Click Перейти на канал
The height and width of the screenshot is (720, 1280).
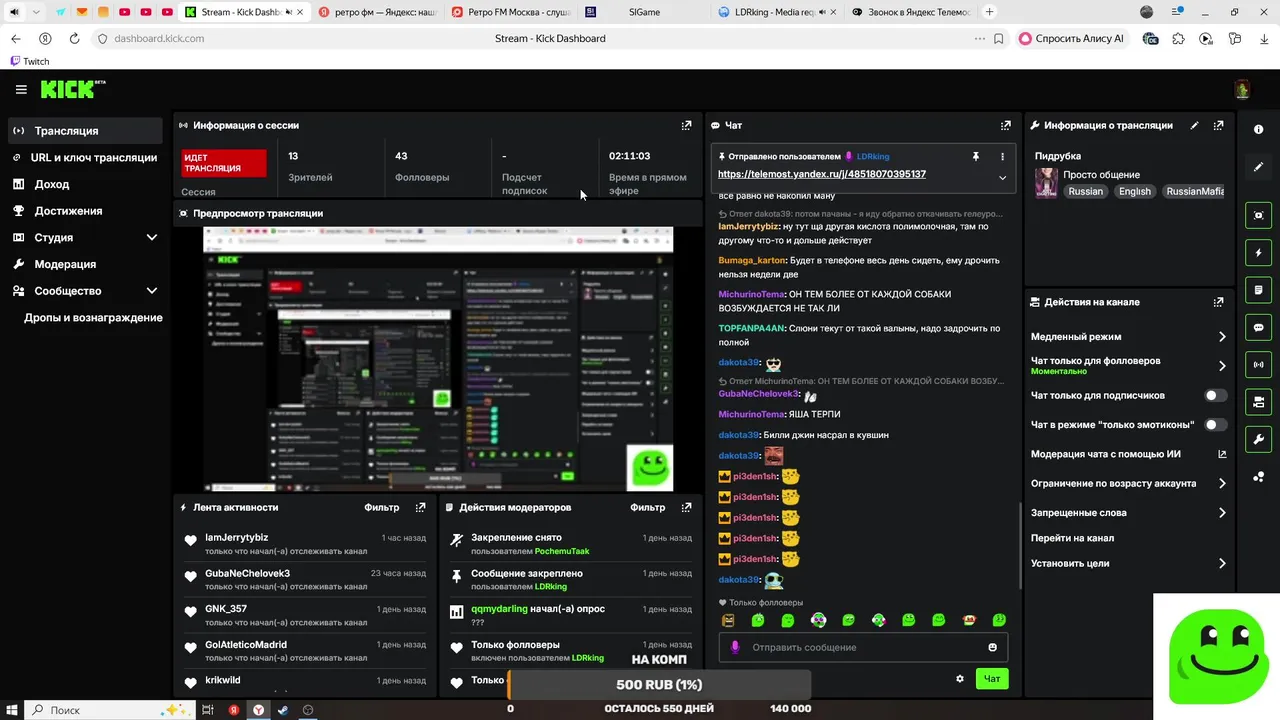1072,538
